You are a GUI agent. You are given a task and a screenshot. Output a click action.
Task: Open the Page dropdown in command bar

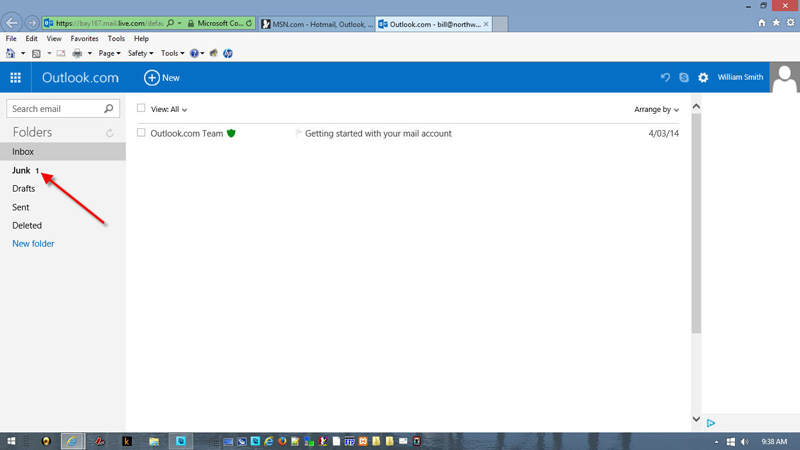click(x=110, y=53)
